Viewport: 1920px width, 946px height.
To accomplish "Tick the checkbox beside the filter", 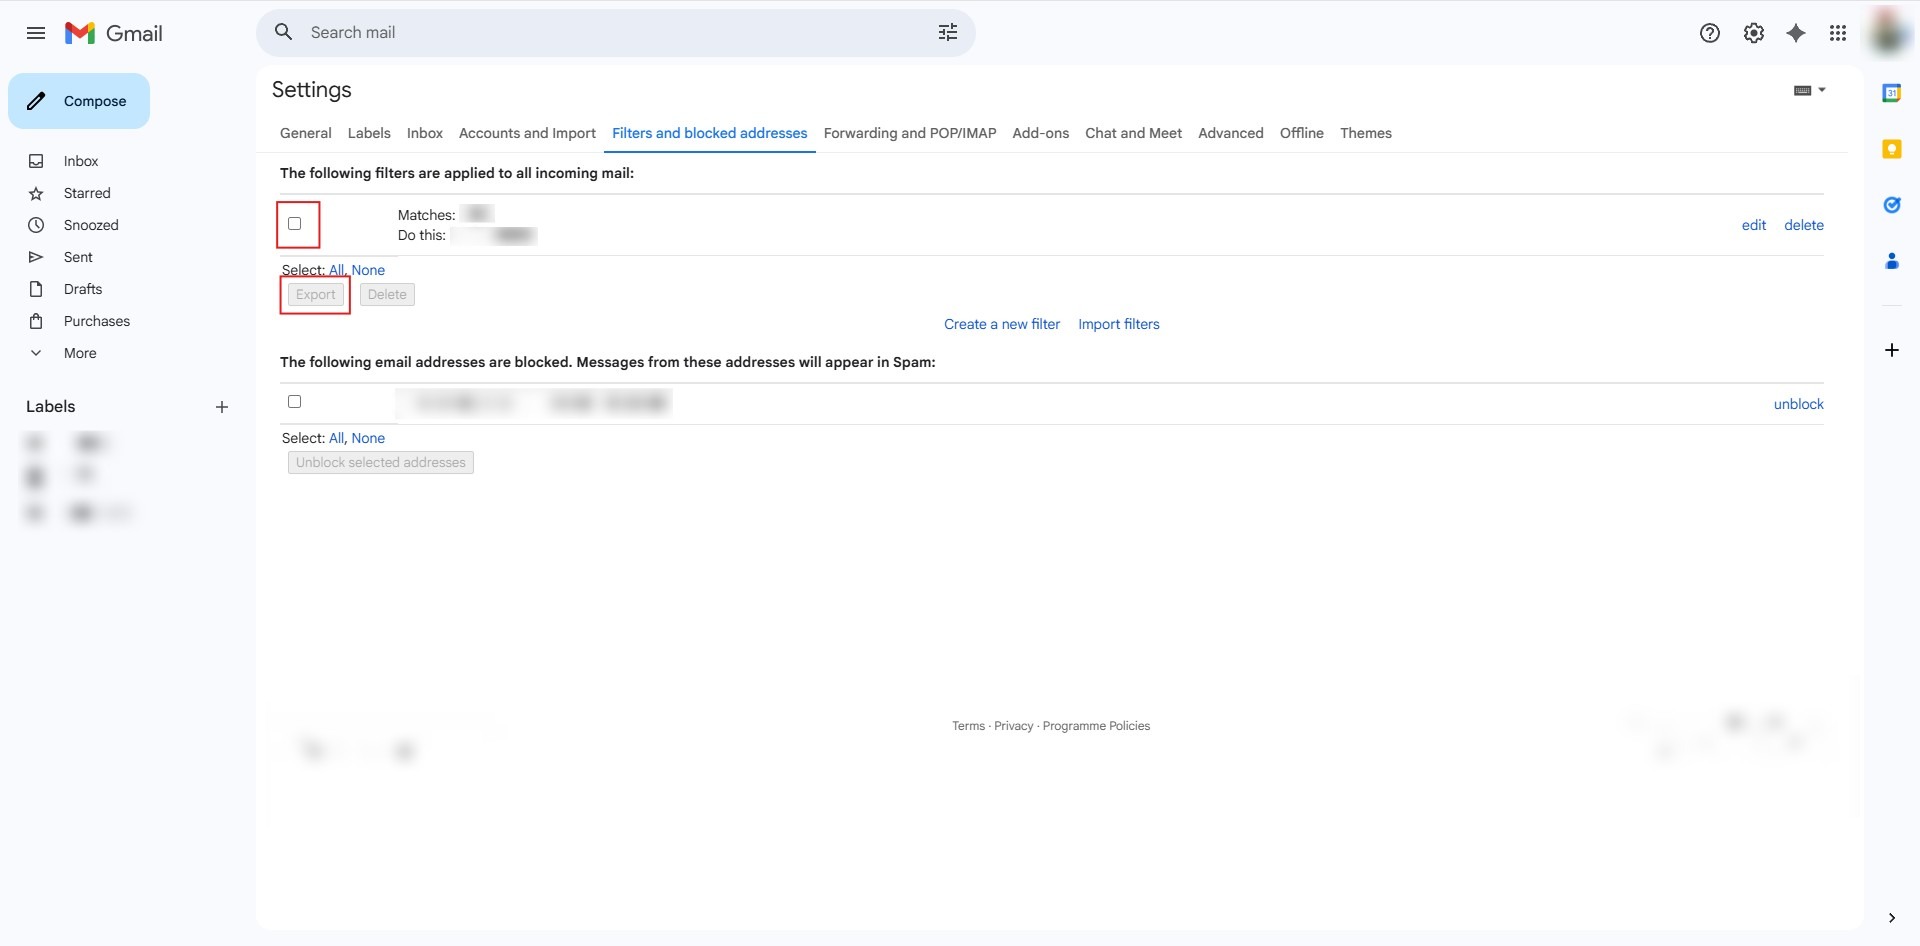I will [x=295, y=224].
